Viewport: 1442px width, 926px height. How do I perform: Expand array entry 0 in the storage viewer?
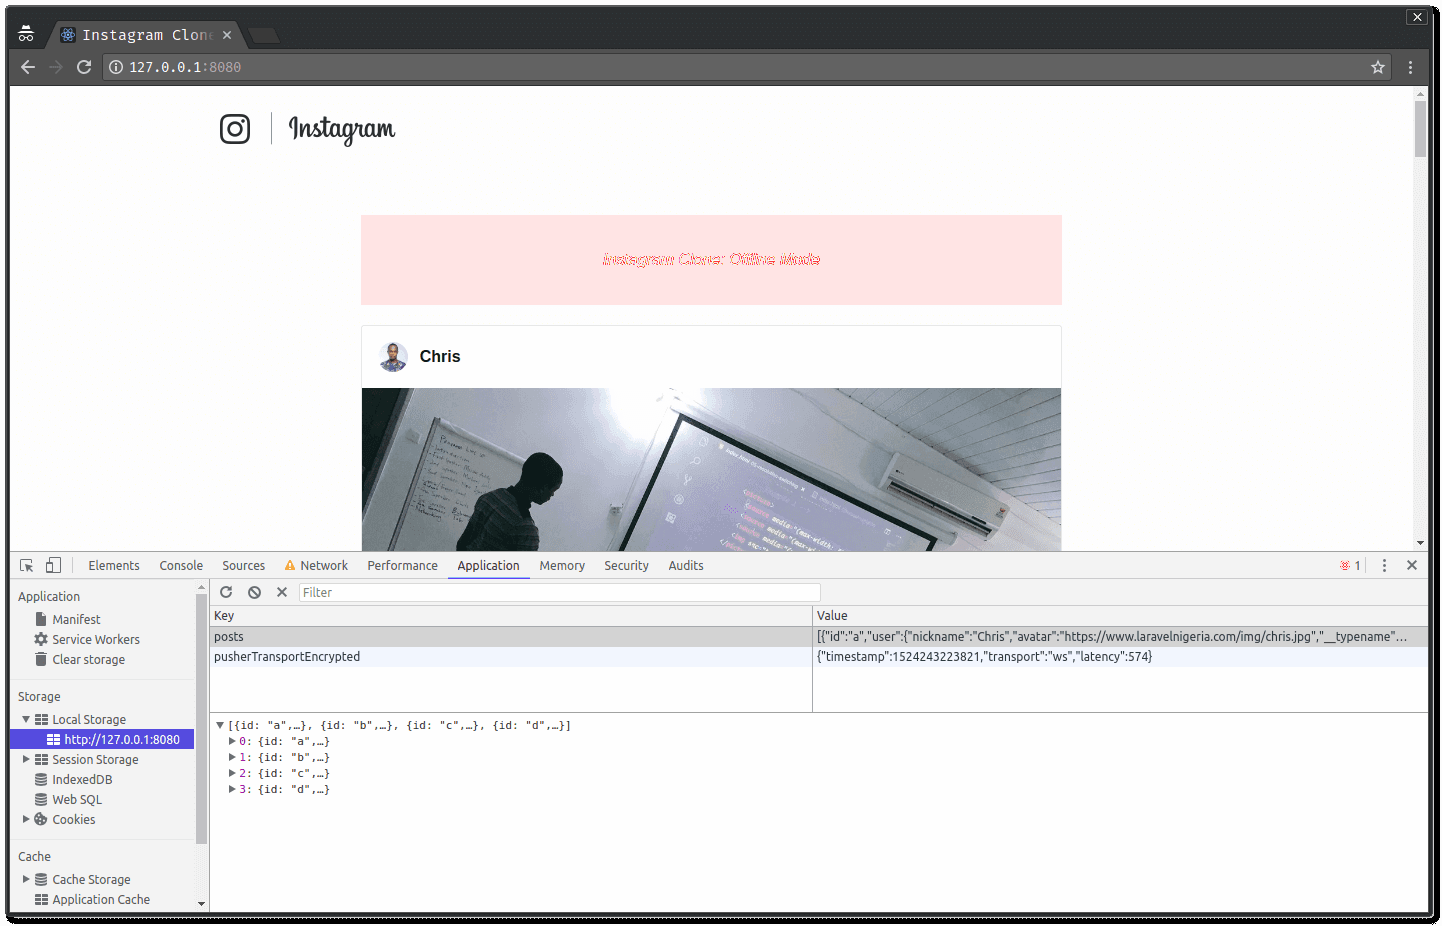(x=232, y=740)
